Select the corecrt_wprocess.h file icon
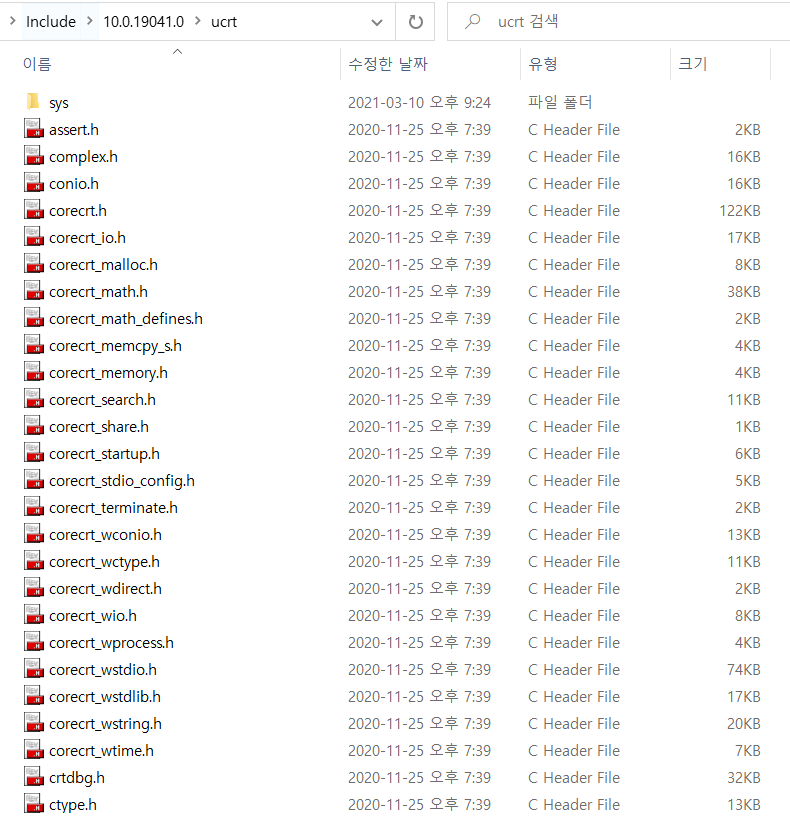The height and width of the screenshot is (824, 790). pyautogui.click(x=34, y=642)
